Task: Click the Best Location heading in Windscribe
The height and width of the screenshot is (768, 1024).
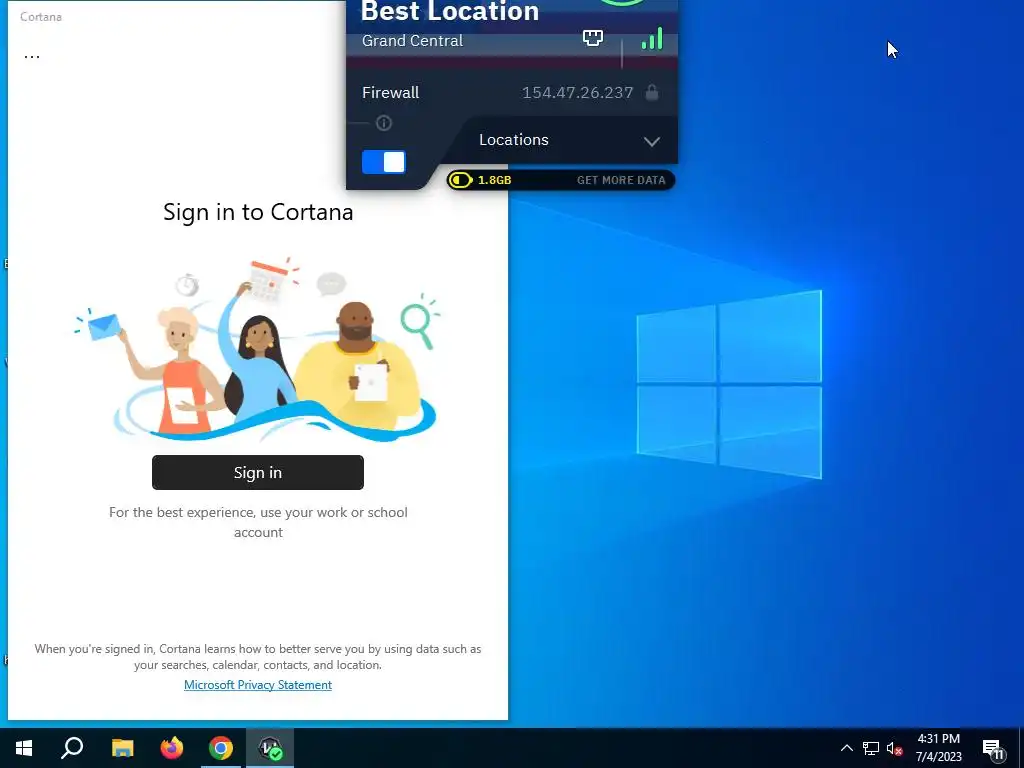Action: 450,11
